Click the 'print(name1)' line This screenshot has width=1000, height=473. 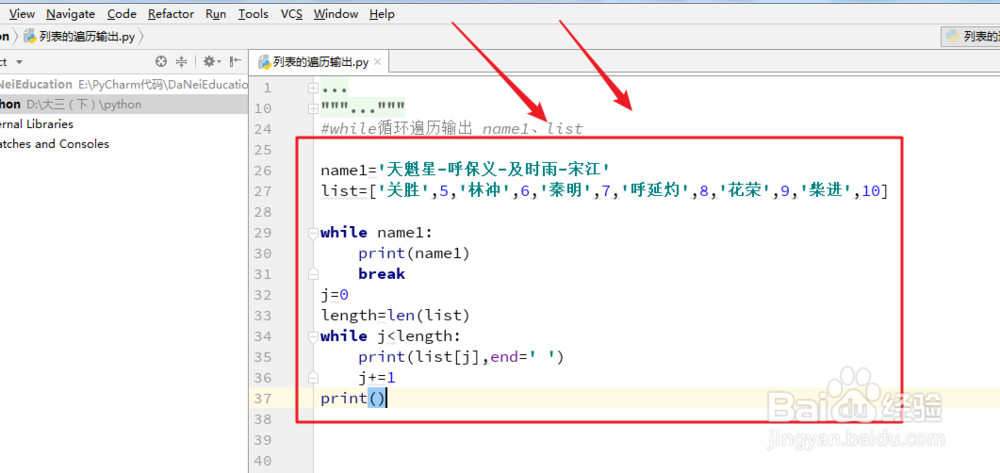(414, 254)
